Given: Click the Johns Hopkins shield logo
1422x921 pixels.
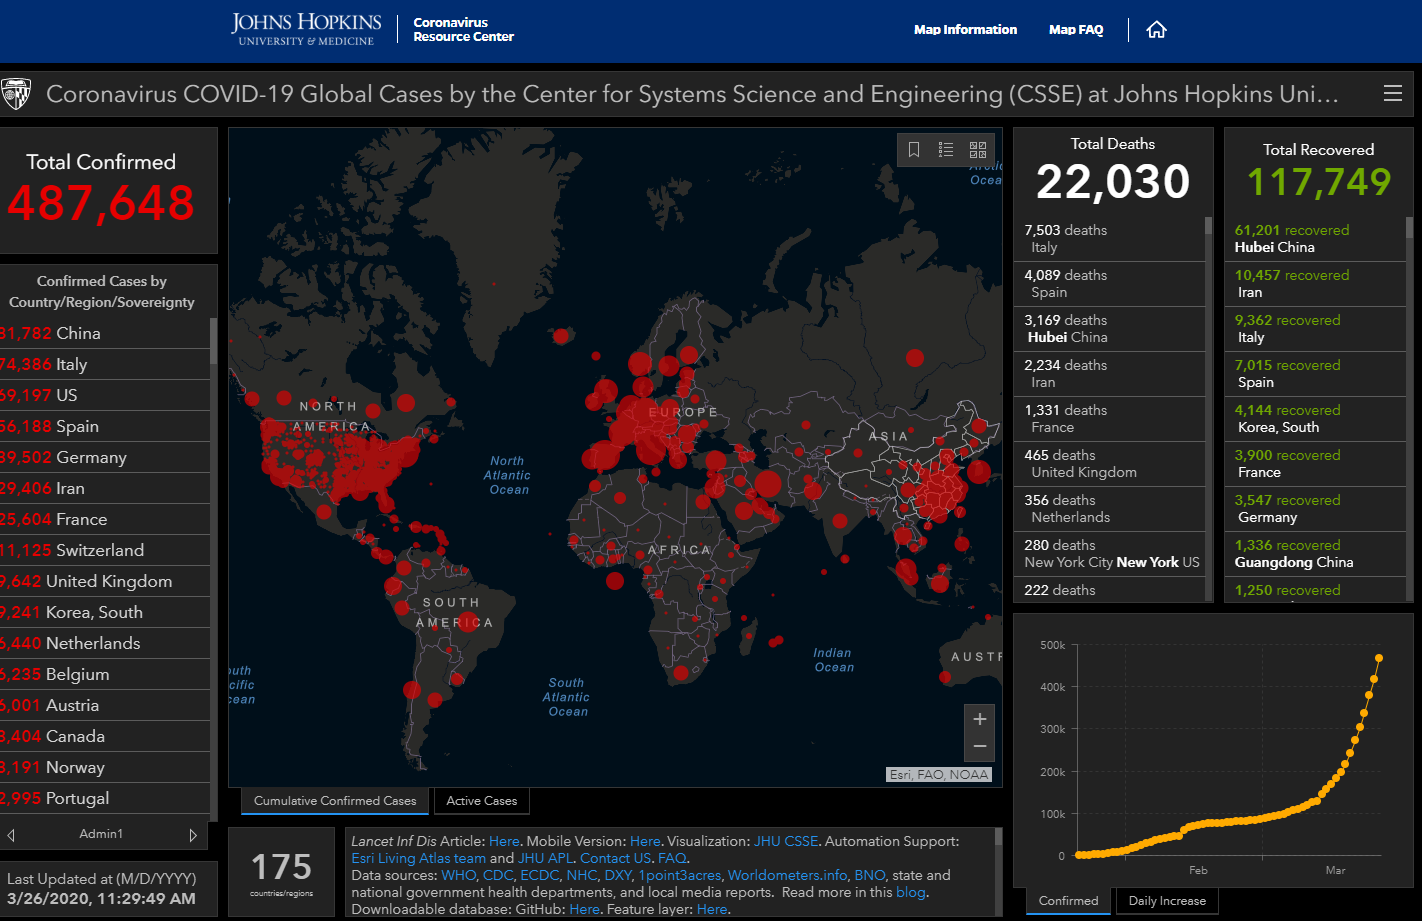Looking at the screenshot, I should [x=17, y=94].
